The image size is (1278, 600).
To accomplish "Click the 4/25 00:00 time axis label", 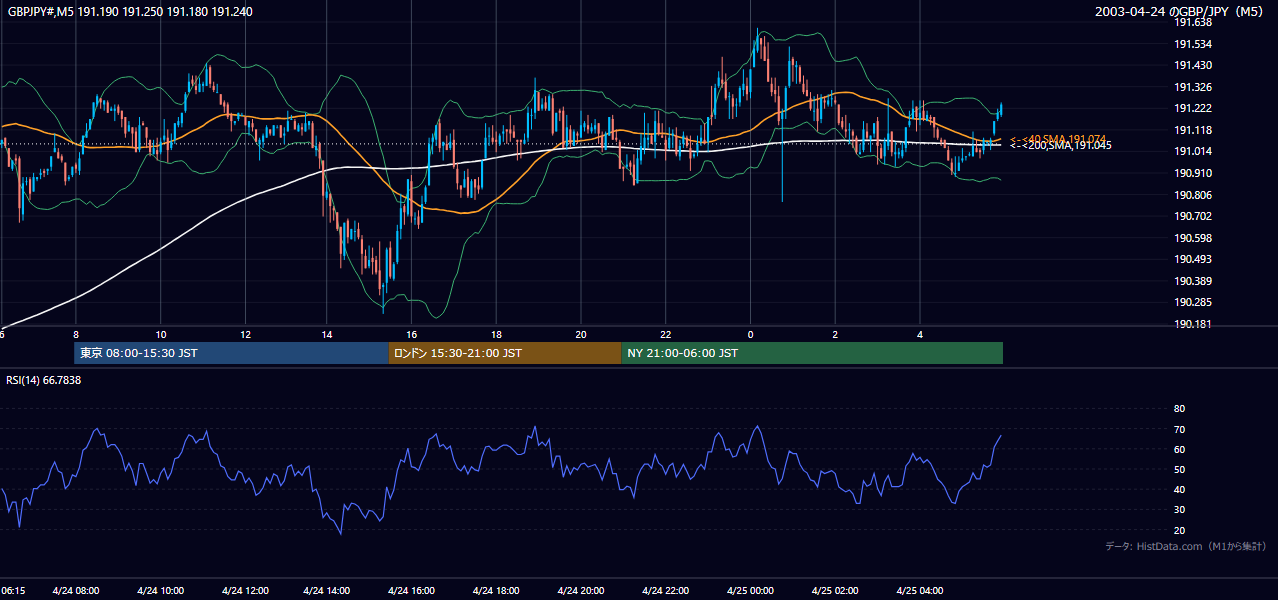I will (751, 591).
